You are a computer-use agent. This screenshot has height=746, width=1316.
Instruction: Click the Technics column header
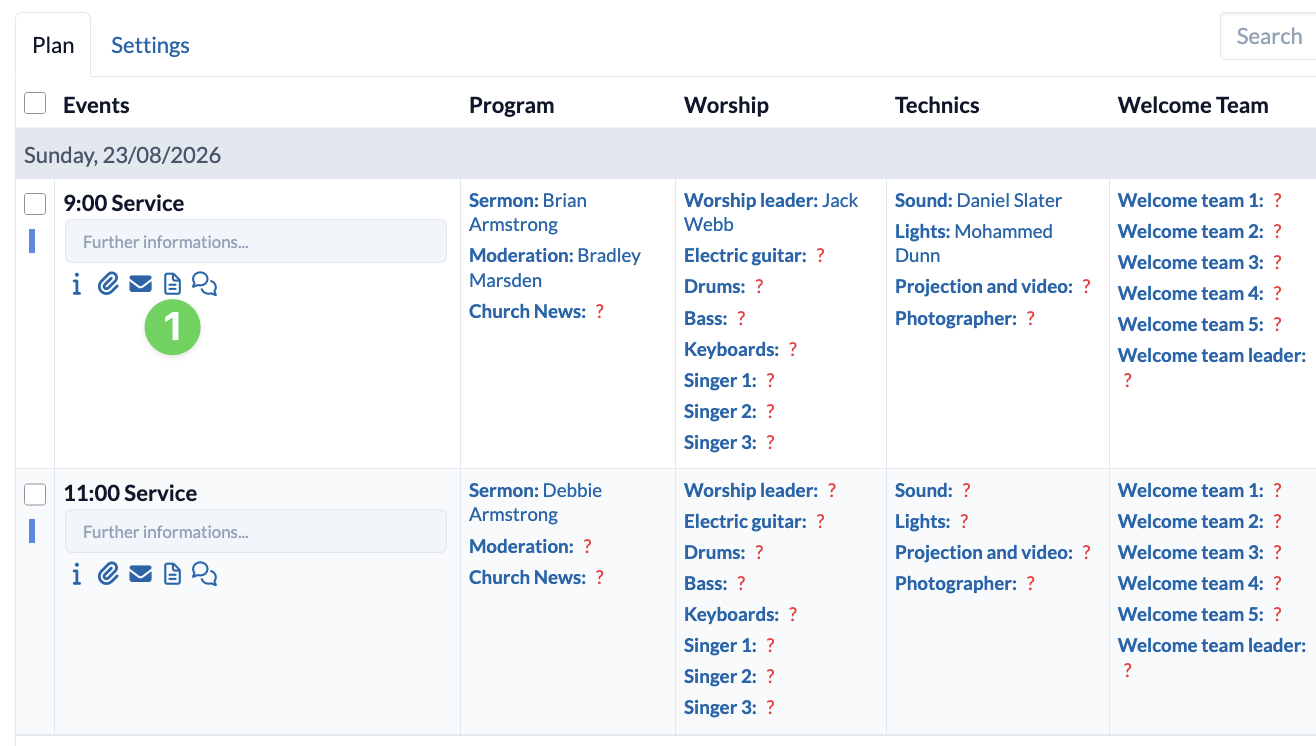coord(937,105)
